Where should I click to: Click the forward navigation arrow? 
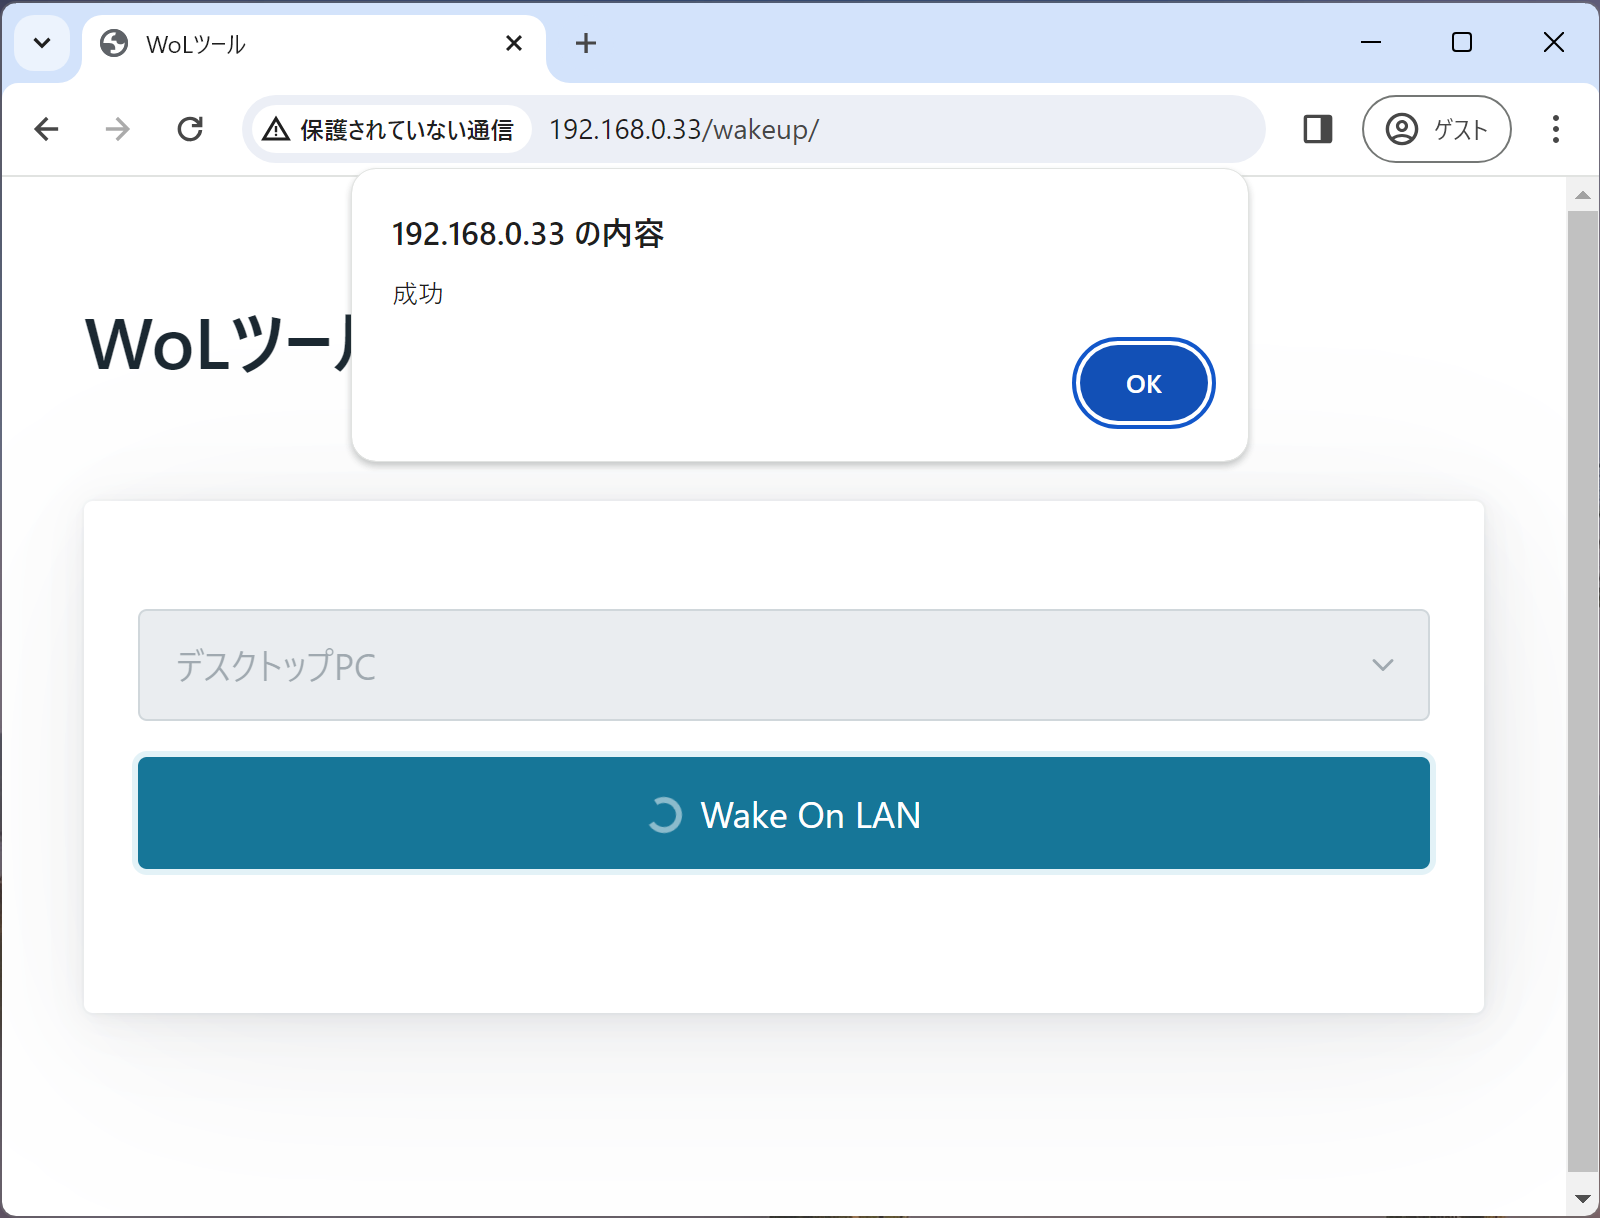(x=118, y=129)
